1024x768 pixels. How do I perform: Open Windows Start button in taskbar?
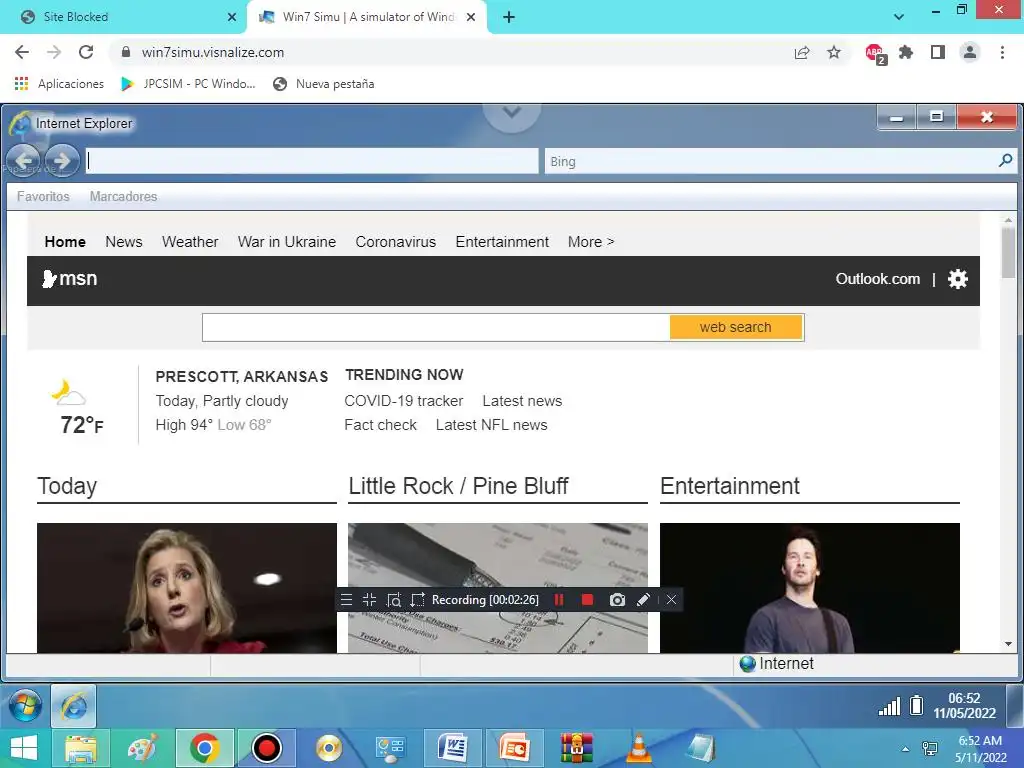[24, 748]
